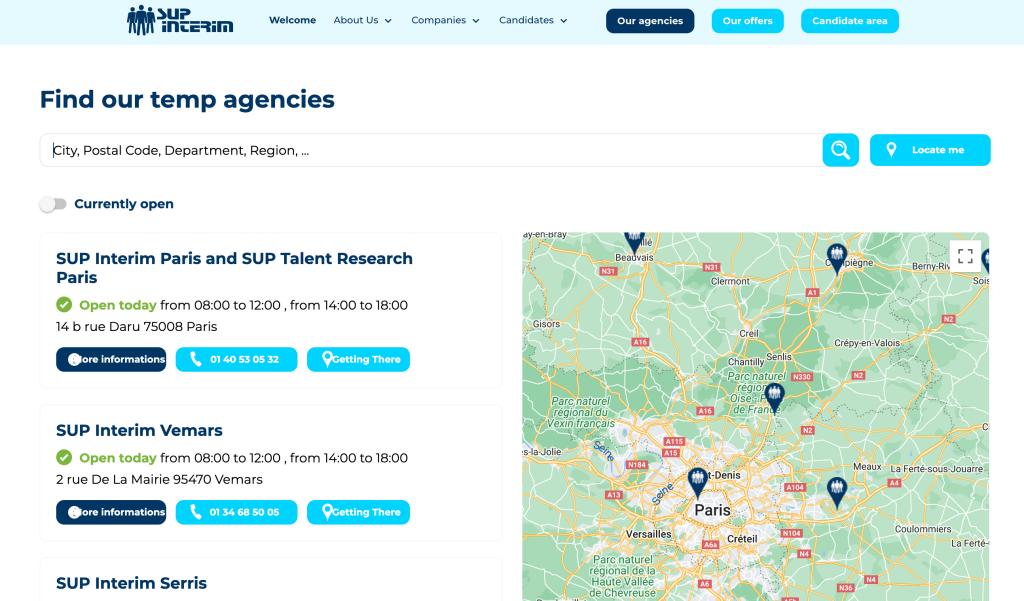
Task: Select the agency pin near Meaux
Action: pyautogui.click(x=837, y=493)
